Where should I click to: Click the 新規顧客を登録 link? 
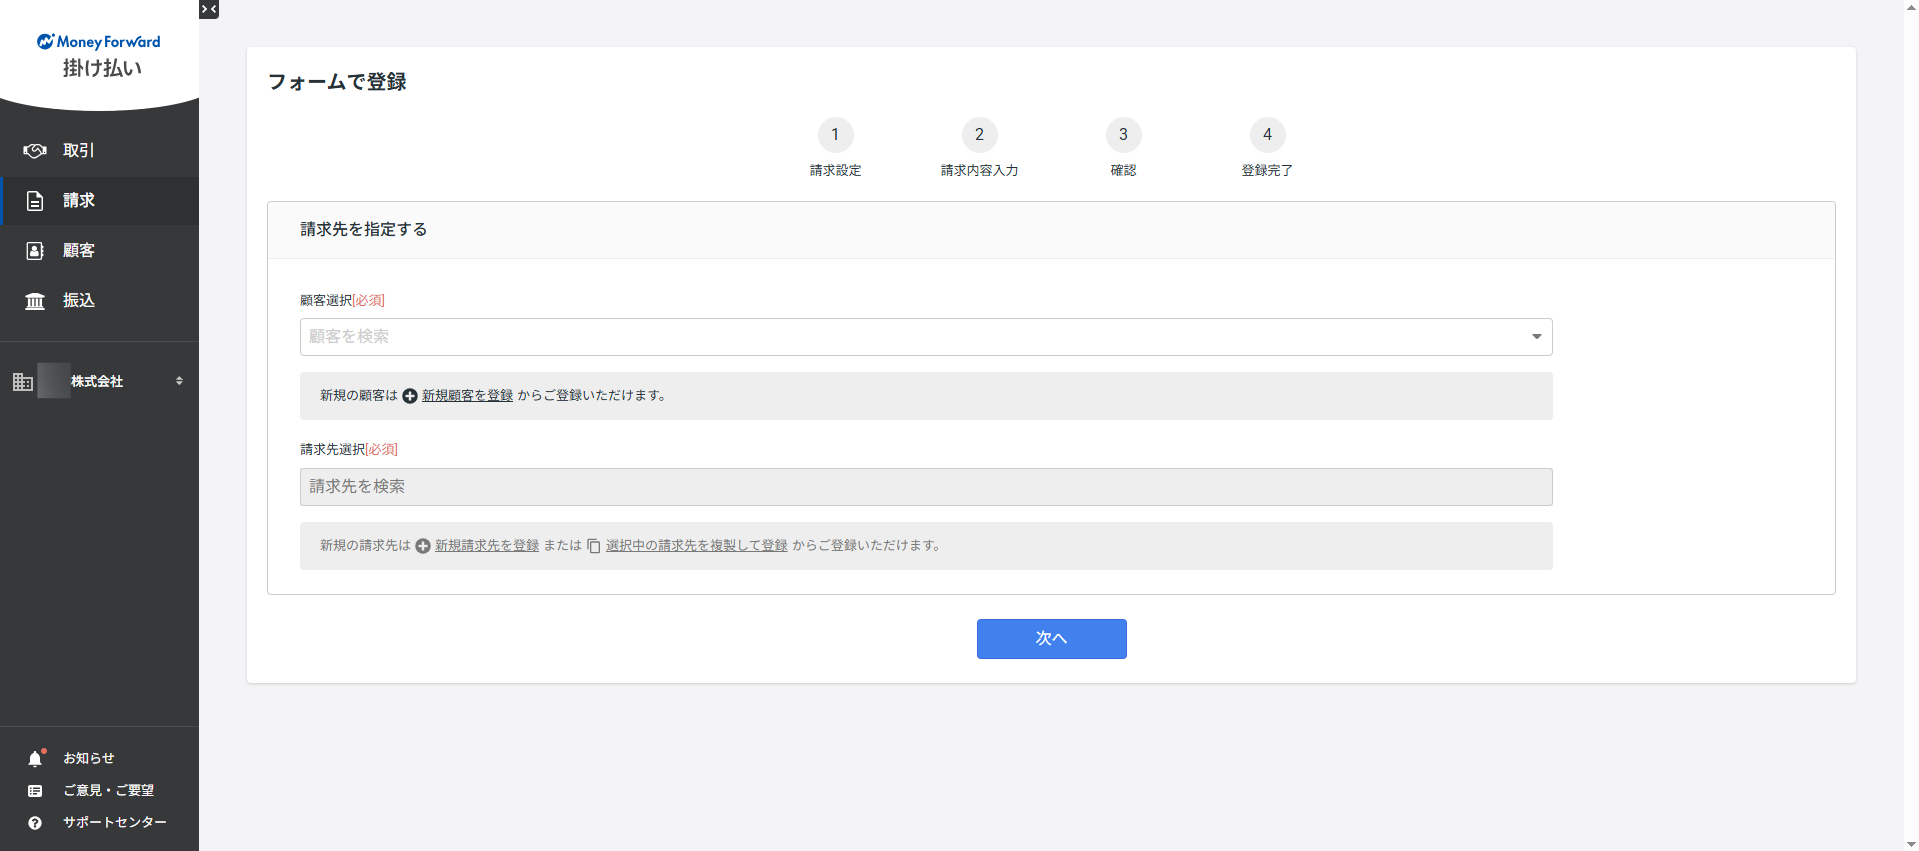467,396
